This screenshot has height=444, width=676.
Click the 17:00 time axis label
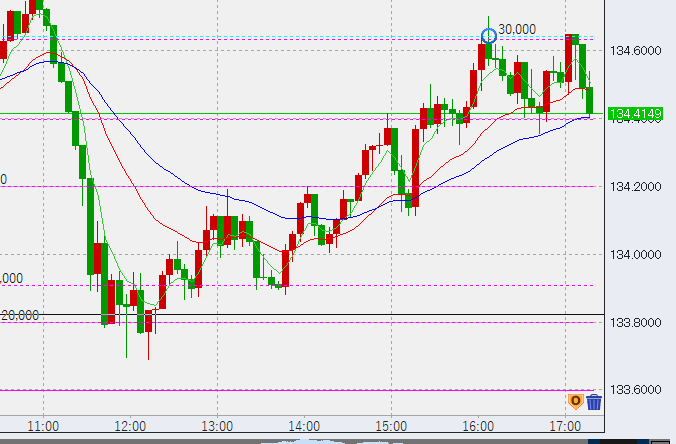pos(564,424)
